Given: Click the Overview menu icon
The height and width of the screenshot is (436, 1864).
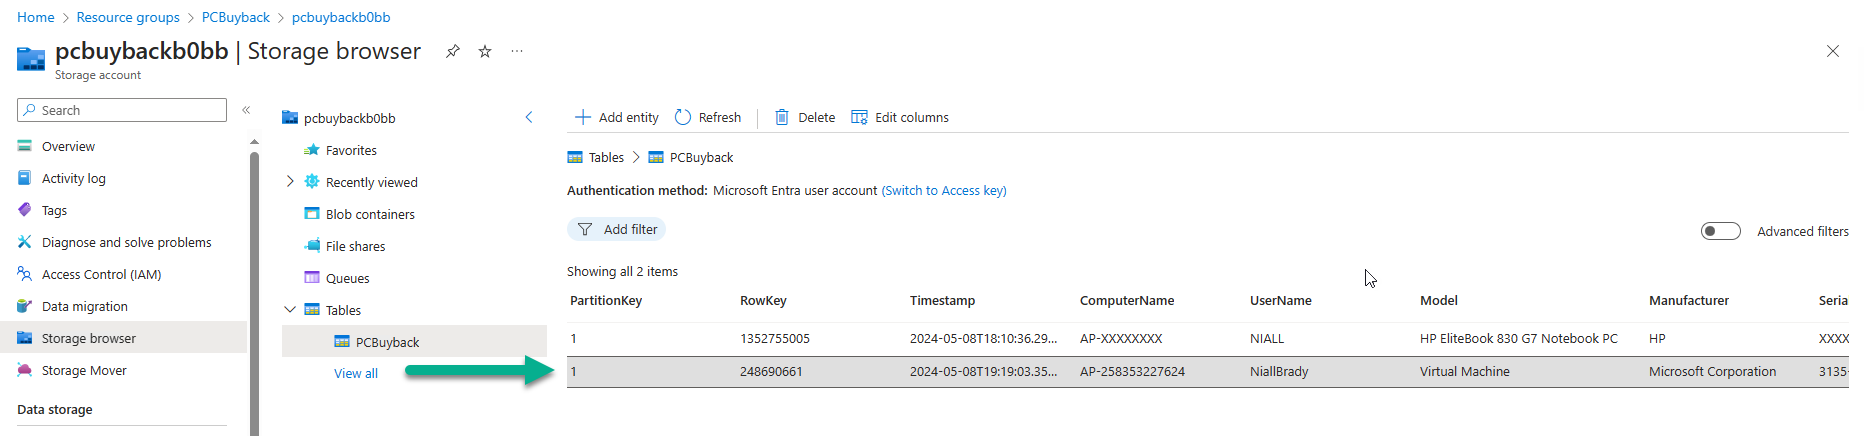Looking at the screenshot, I should (25, 146).
